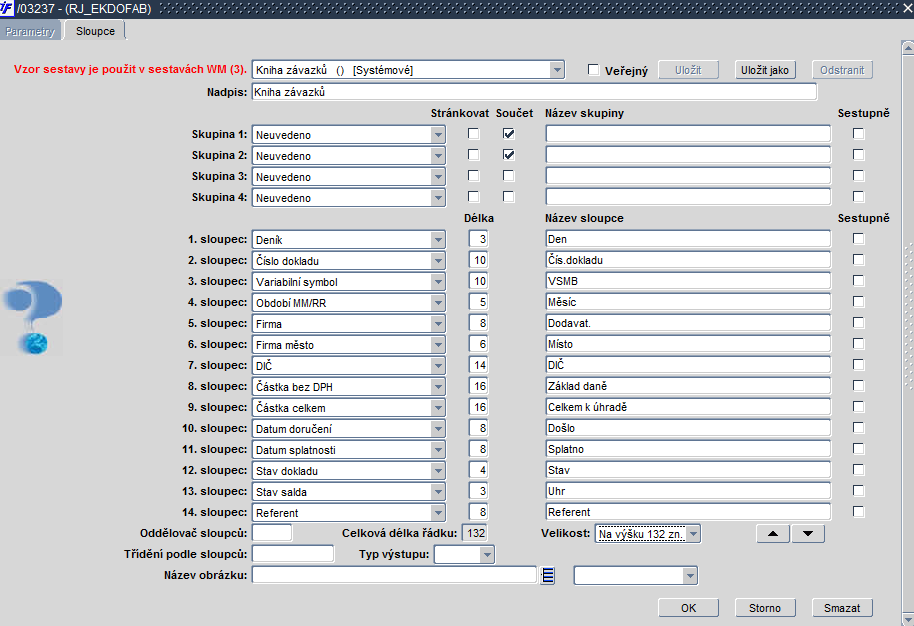Click the vertical scrollbar up arrow
Screen dimensions: 914x626
908,48
